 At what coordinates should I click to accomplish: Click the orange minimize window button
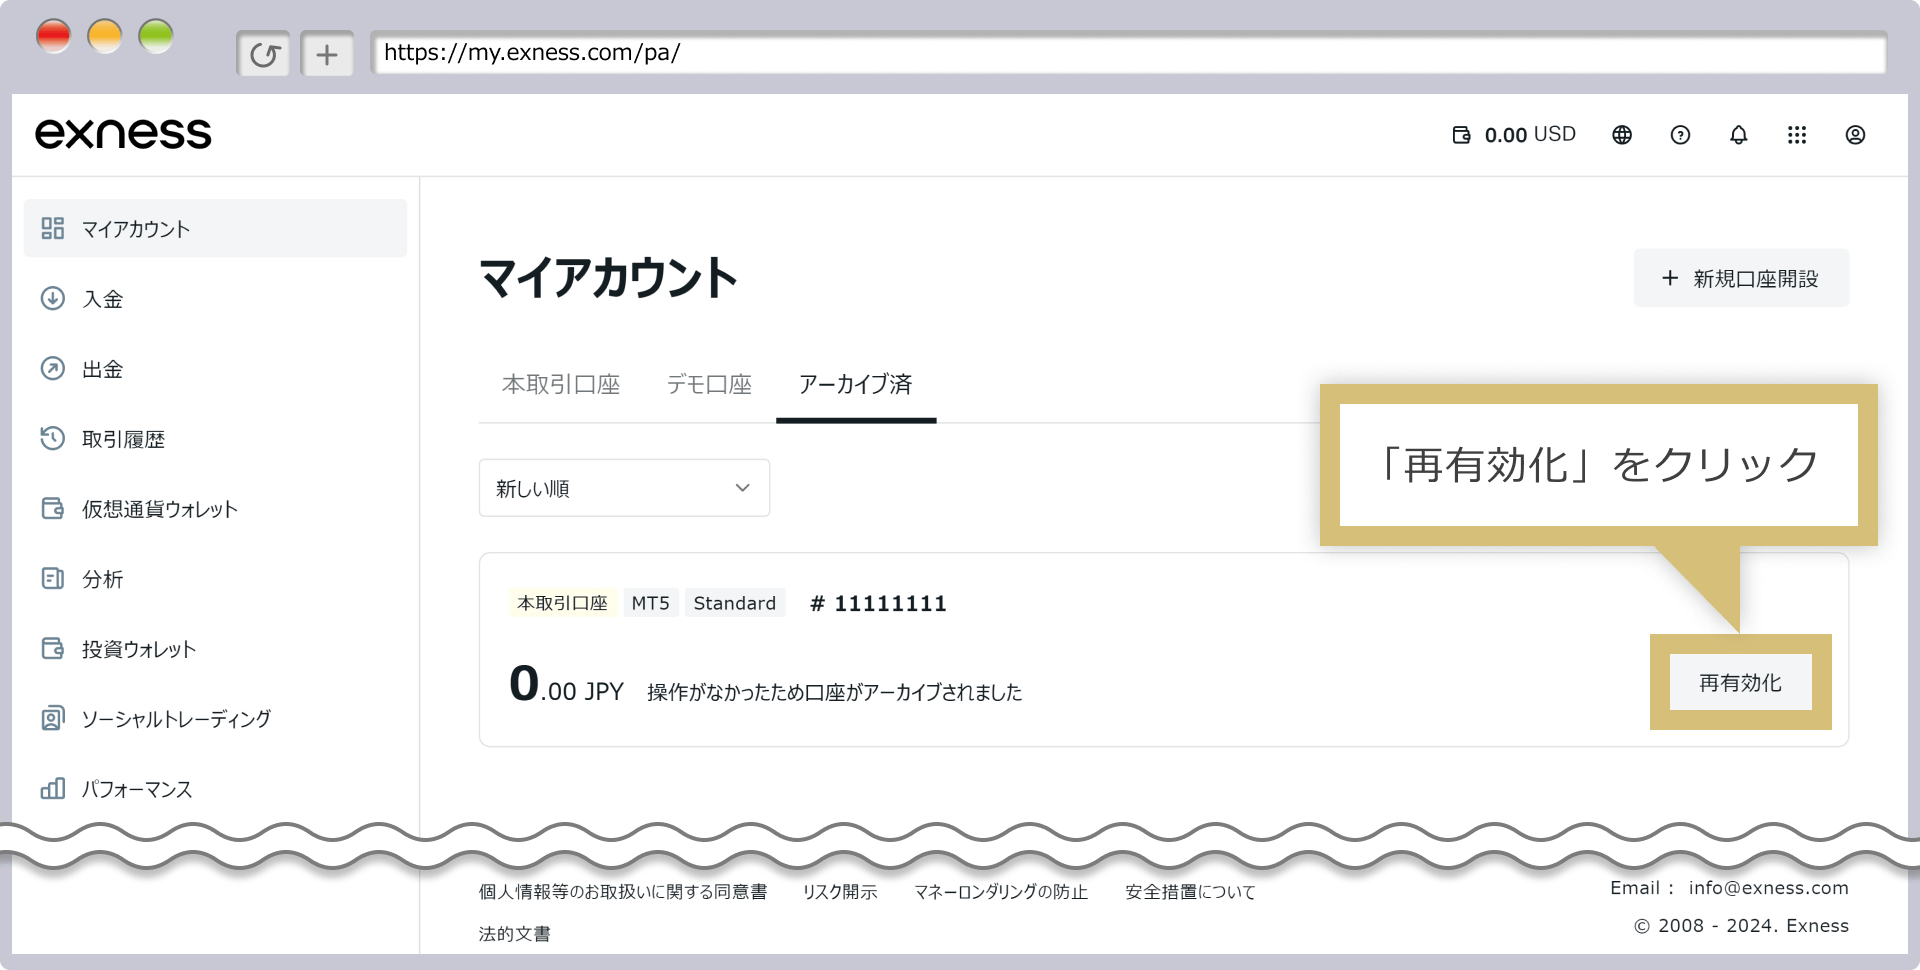coord(105,36)
